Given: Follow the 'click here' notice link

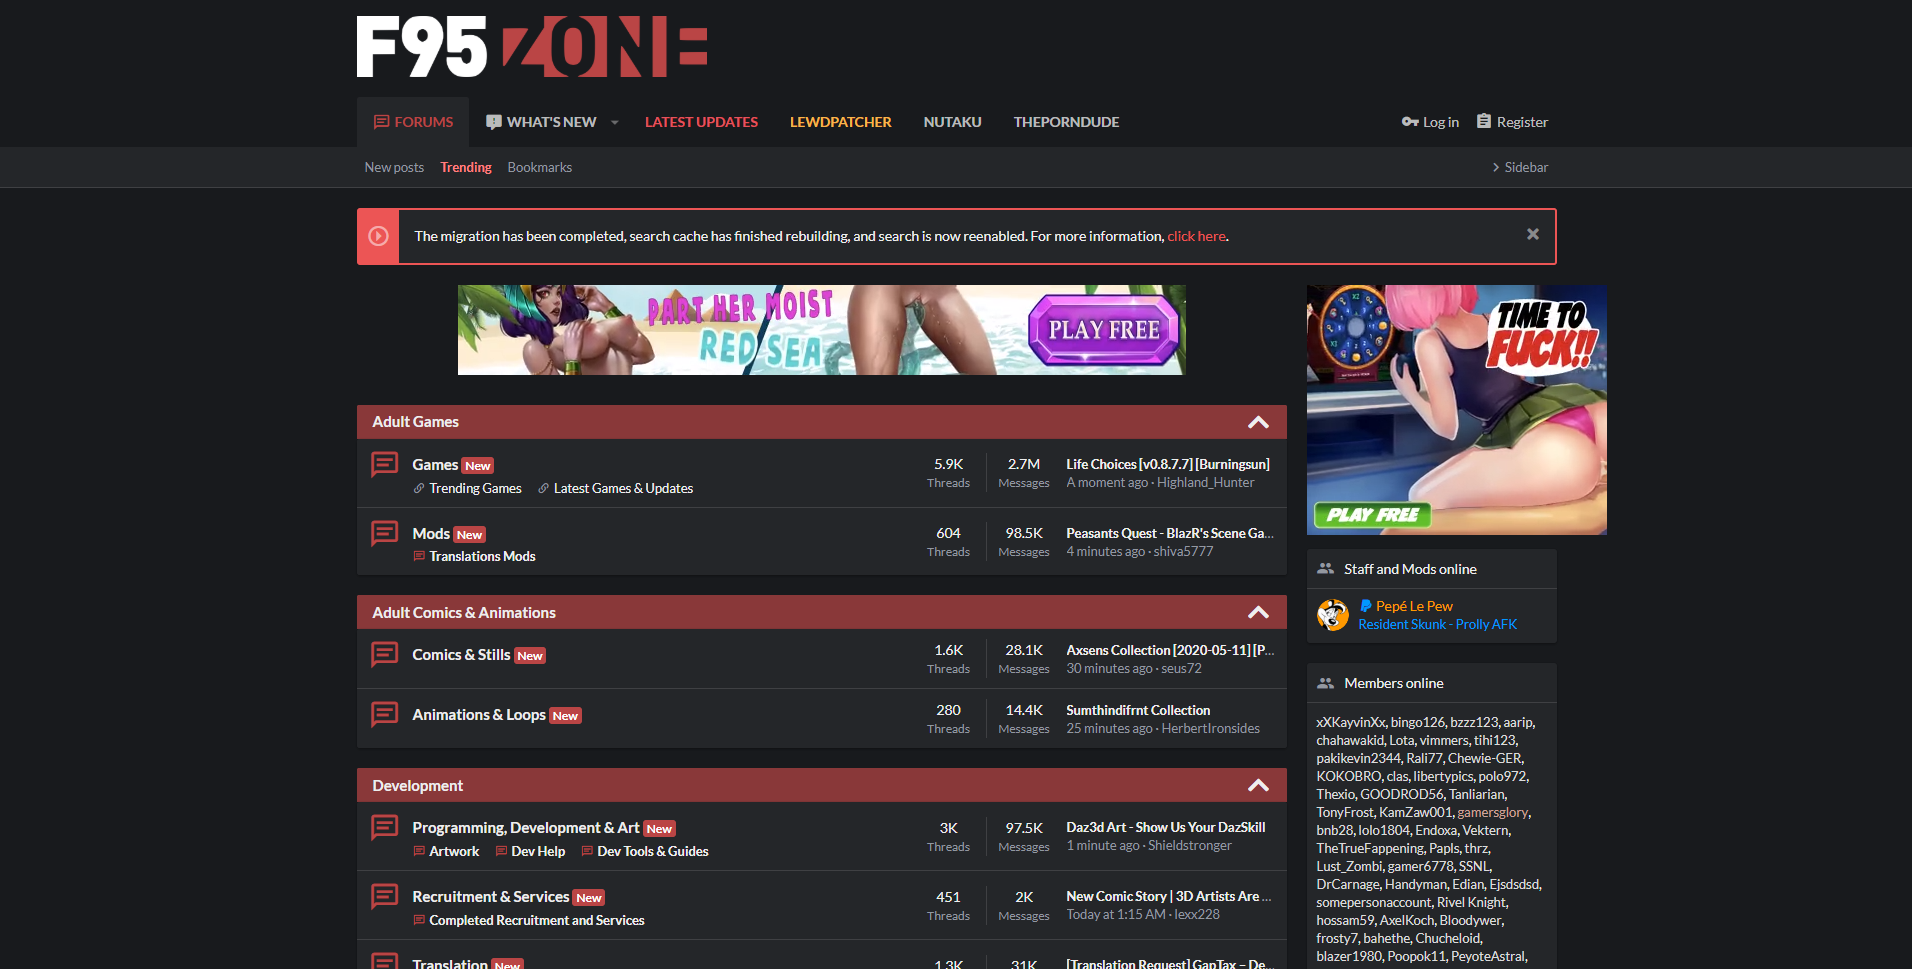Looking at the screenshot, I should 1196,236.
